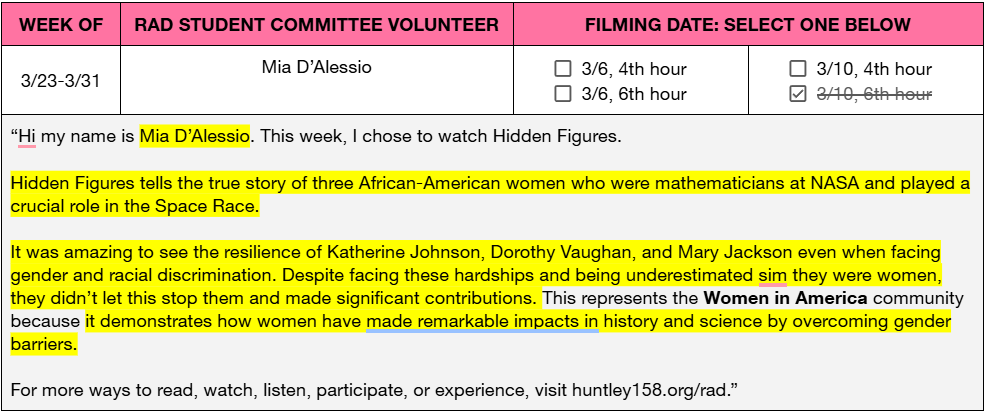The width and height of the screenshot is (985, 412).
Task: Check the 3/6, 4th hour checkbox
Action: pos(563,70)
